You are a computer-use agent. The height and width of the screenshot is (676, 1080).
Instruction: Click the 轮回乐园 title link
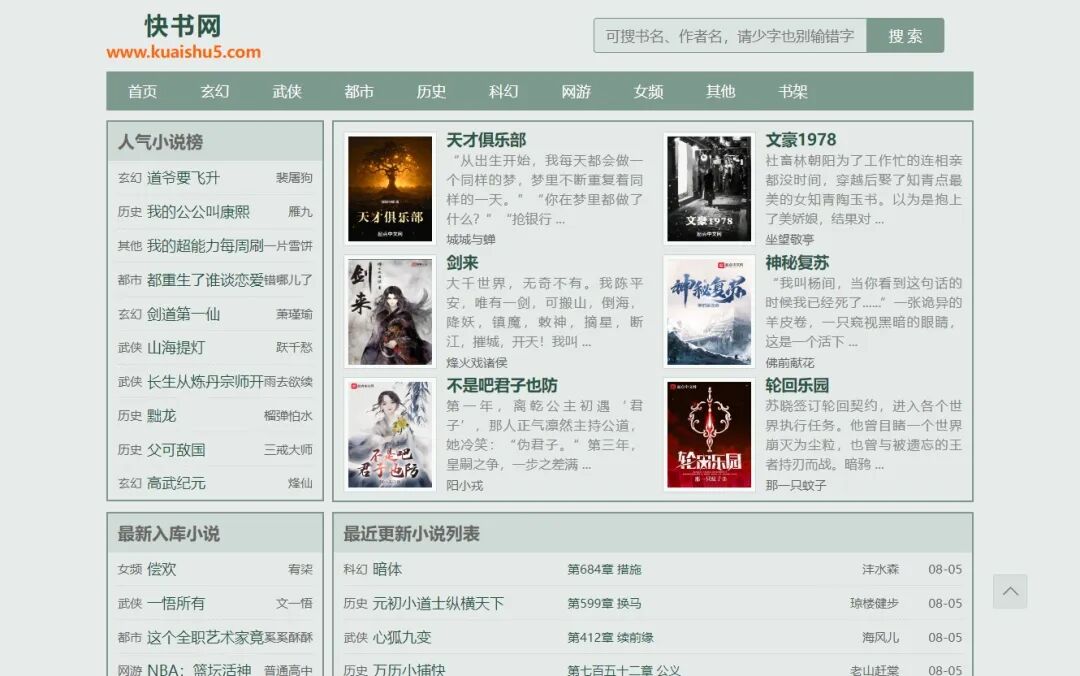tap(797, 385)
